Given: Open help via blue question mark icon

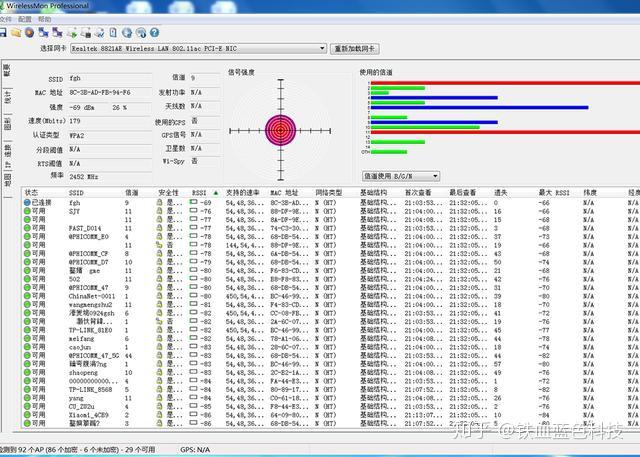Looking at the screenshot, I should (x=154, y=33).
